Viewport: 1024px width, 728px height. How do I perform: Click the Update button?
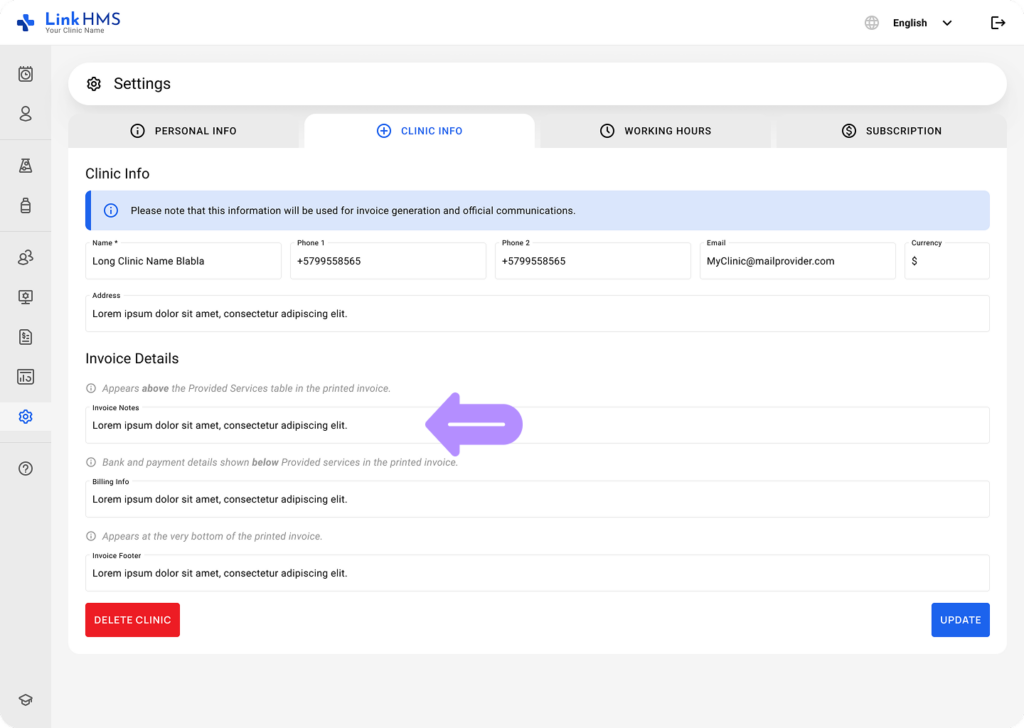point(960,619)
